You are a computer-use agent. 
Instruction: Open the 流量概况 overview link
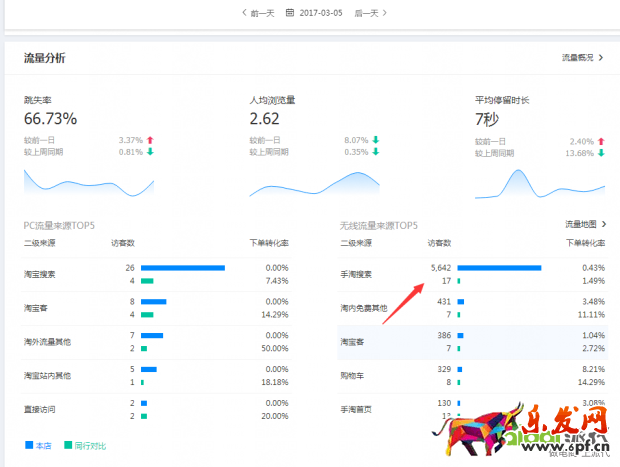click(x=582, y=58)
